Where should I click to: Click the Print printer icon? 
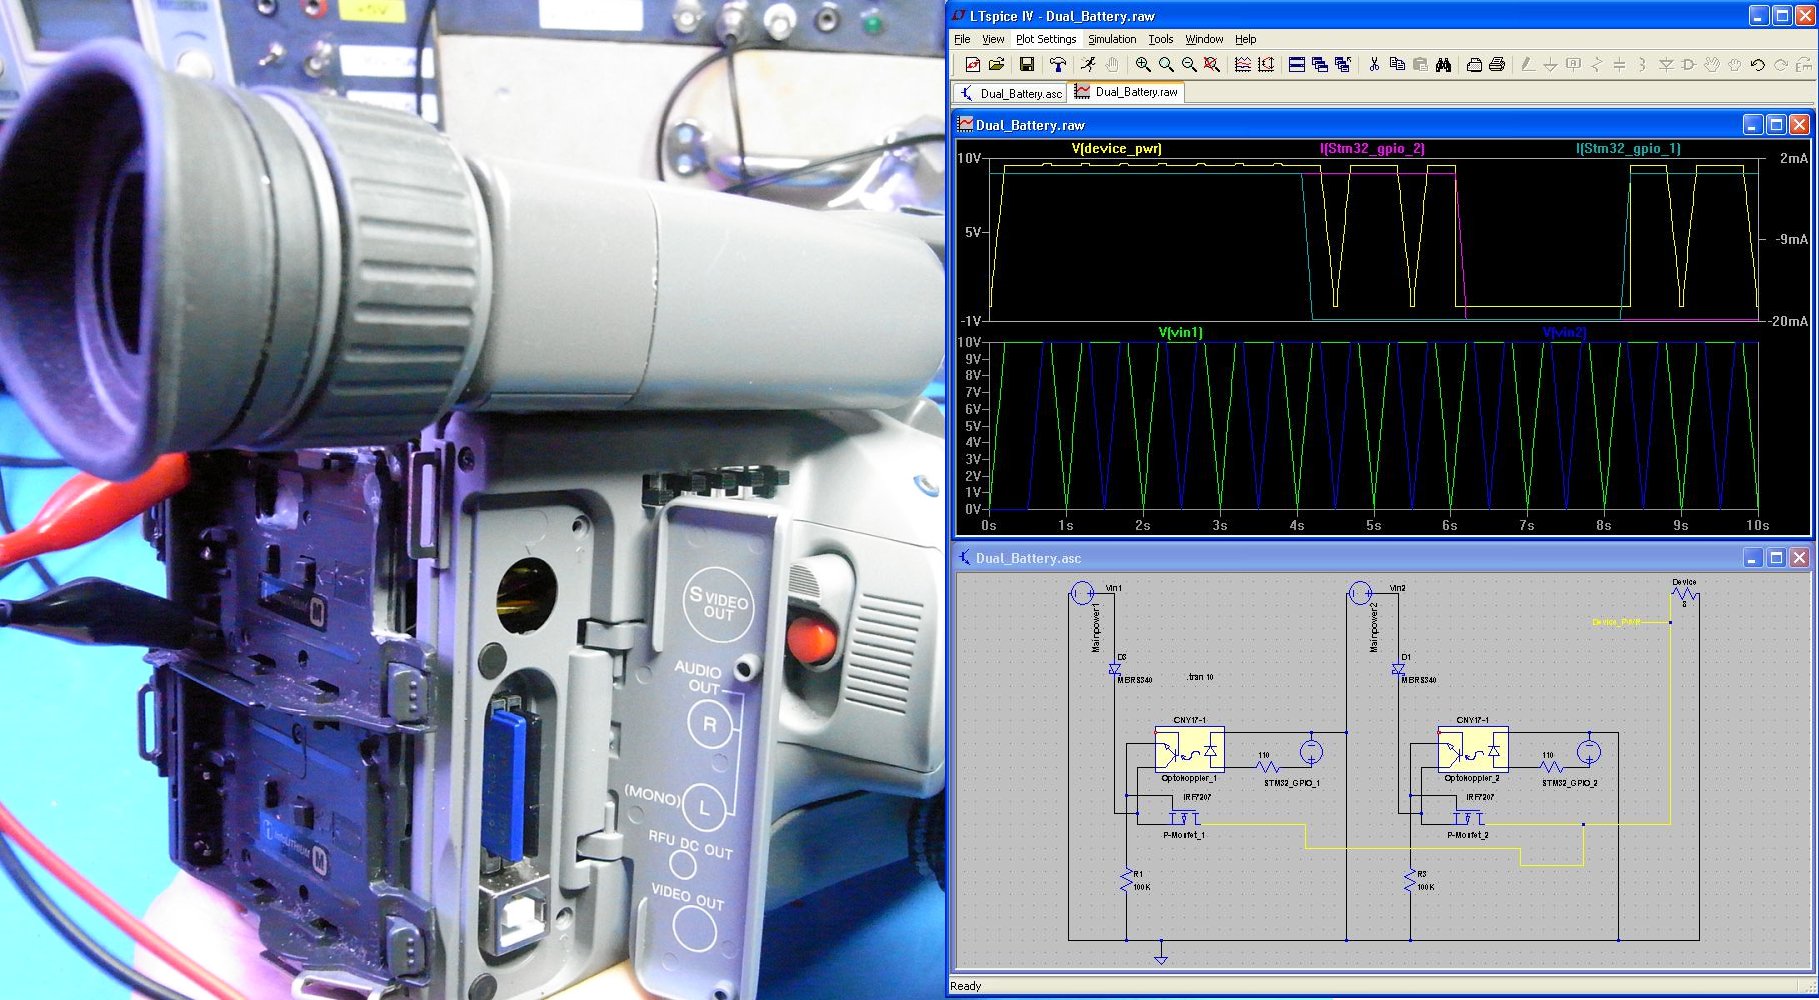tap(1497, 65)
